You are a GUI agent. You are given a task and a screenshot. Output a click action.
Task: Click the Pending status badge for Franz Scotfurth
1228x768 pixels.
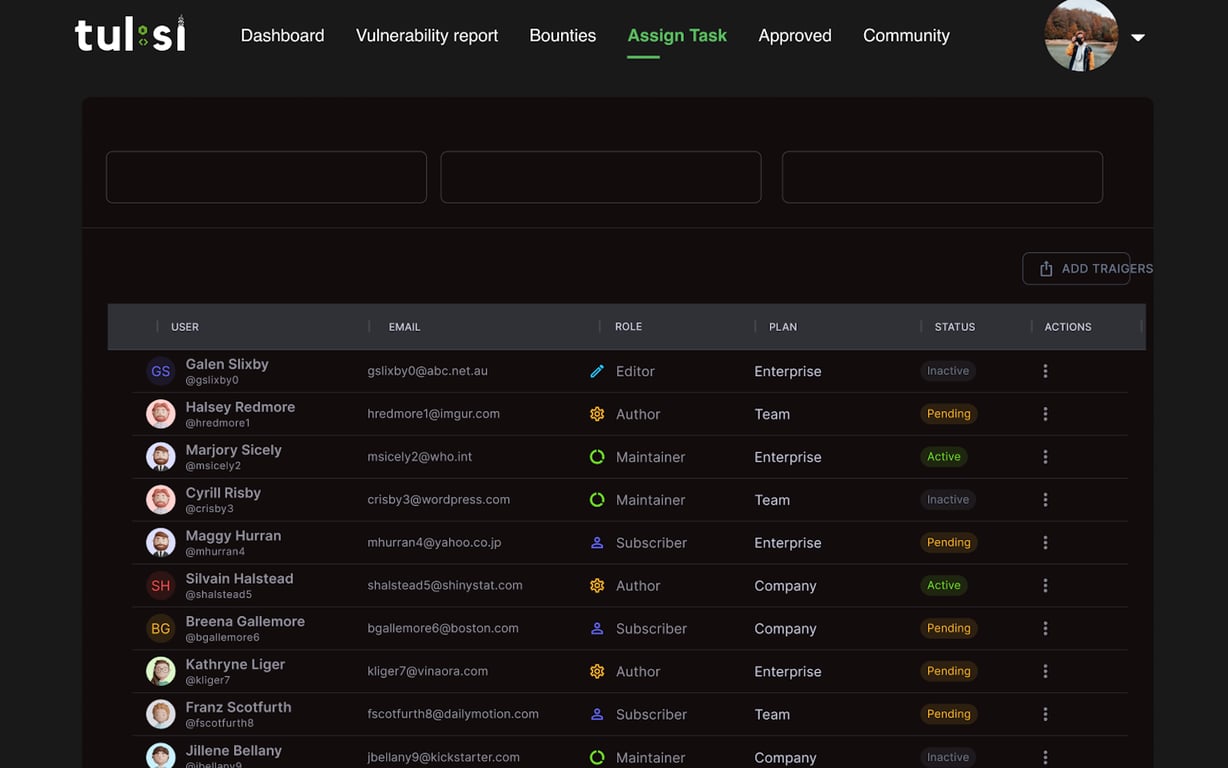point(948,714)
